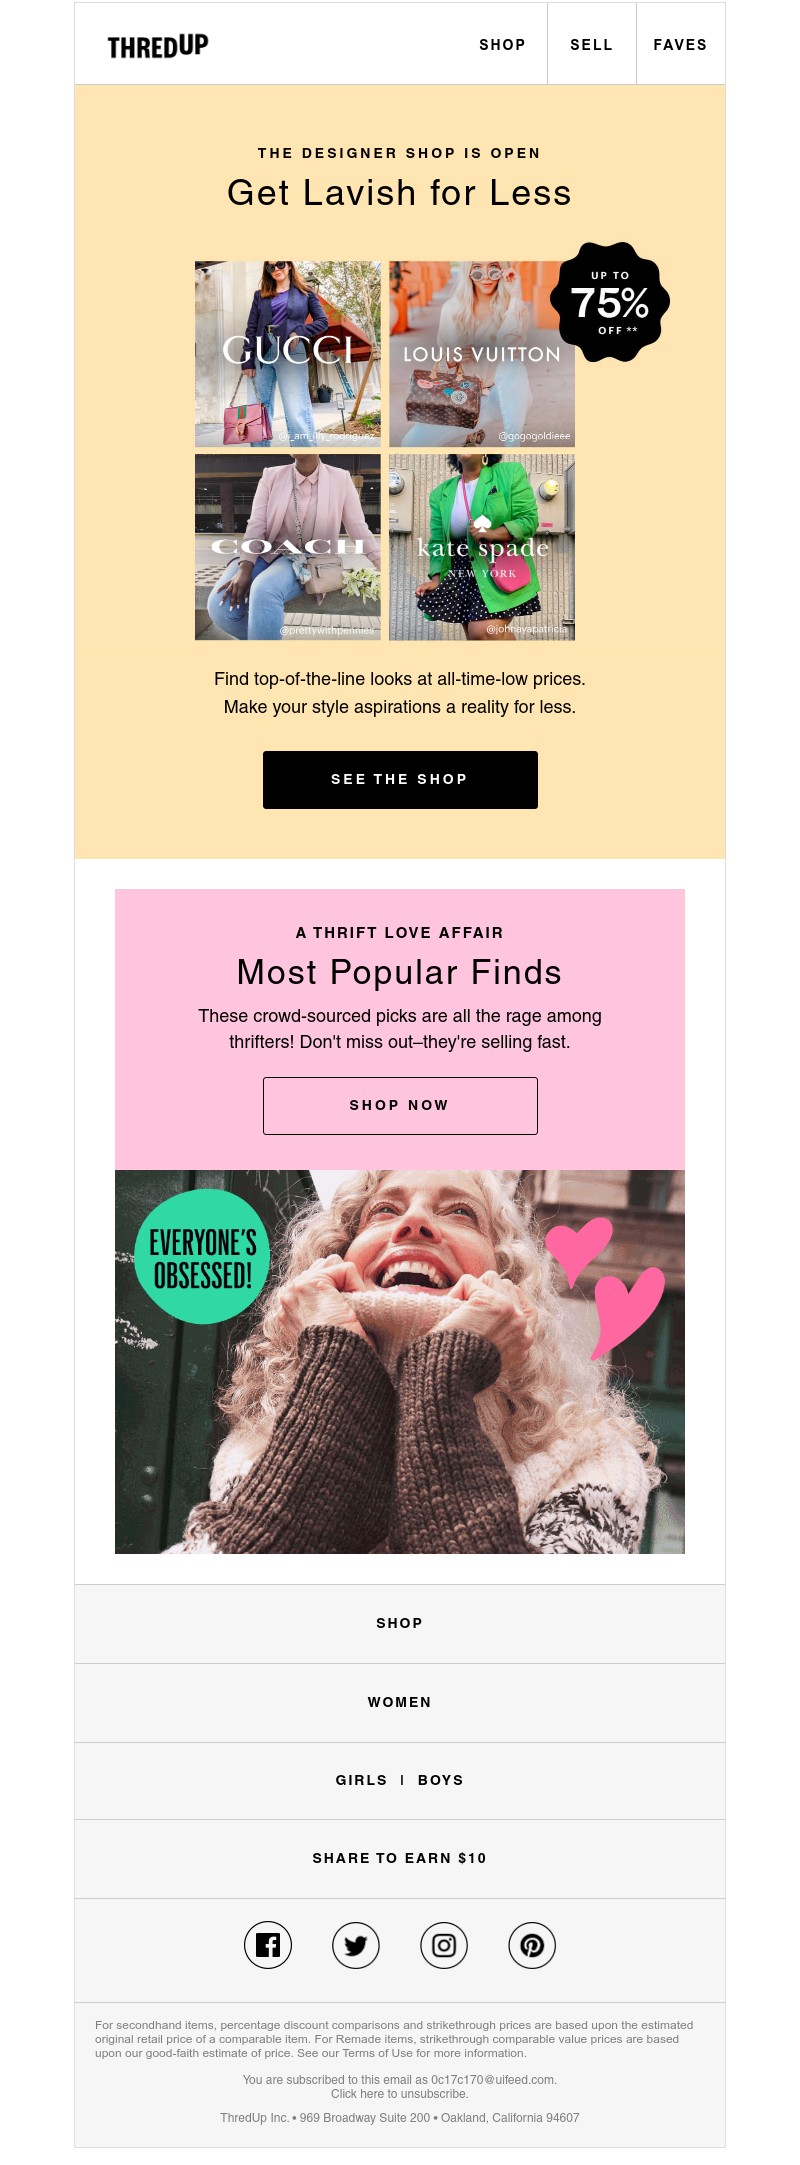Select the Gucci designer photo
The height and width of the screenshot is (2165, 800).
point(288,354)
